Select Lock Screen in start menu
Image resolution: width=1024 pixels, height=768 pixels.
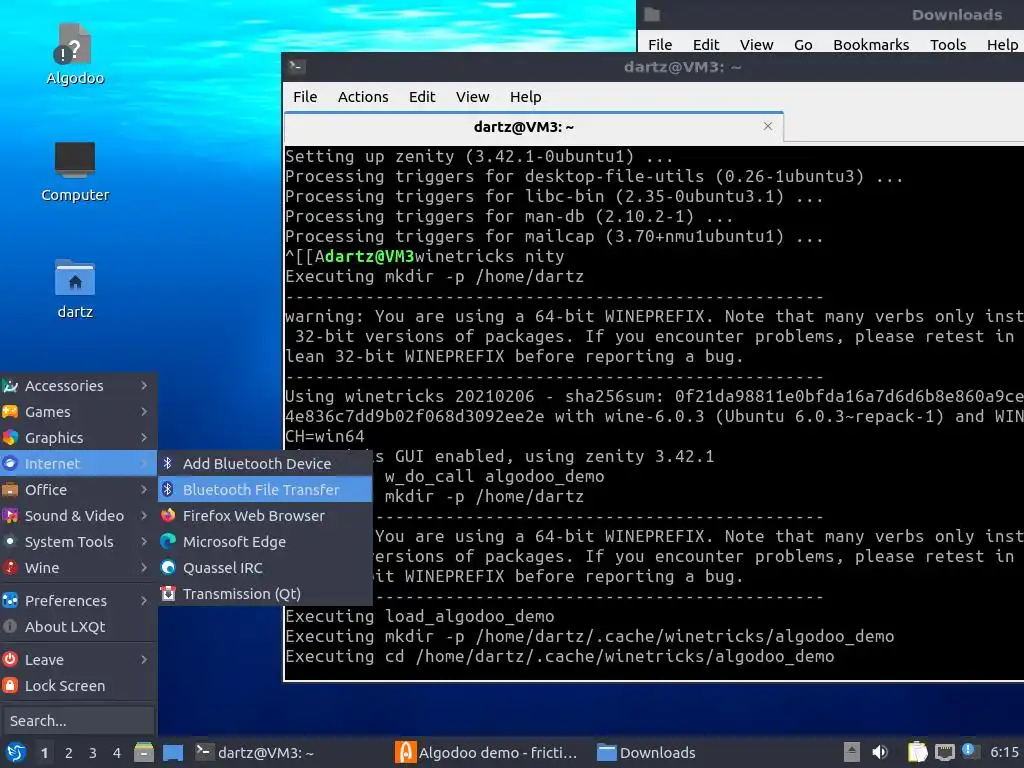point(78,686)
